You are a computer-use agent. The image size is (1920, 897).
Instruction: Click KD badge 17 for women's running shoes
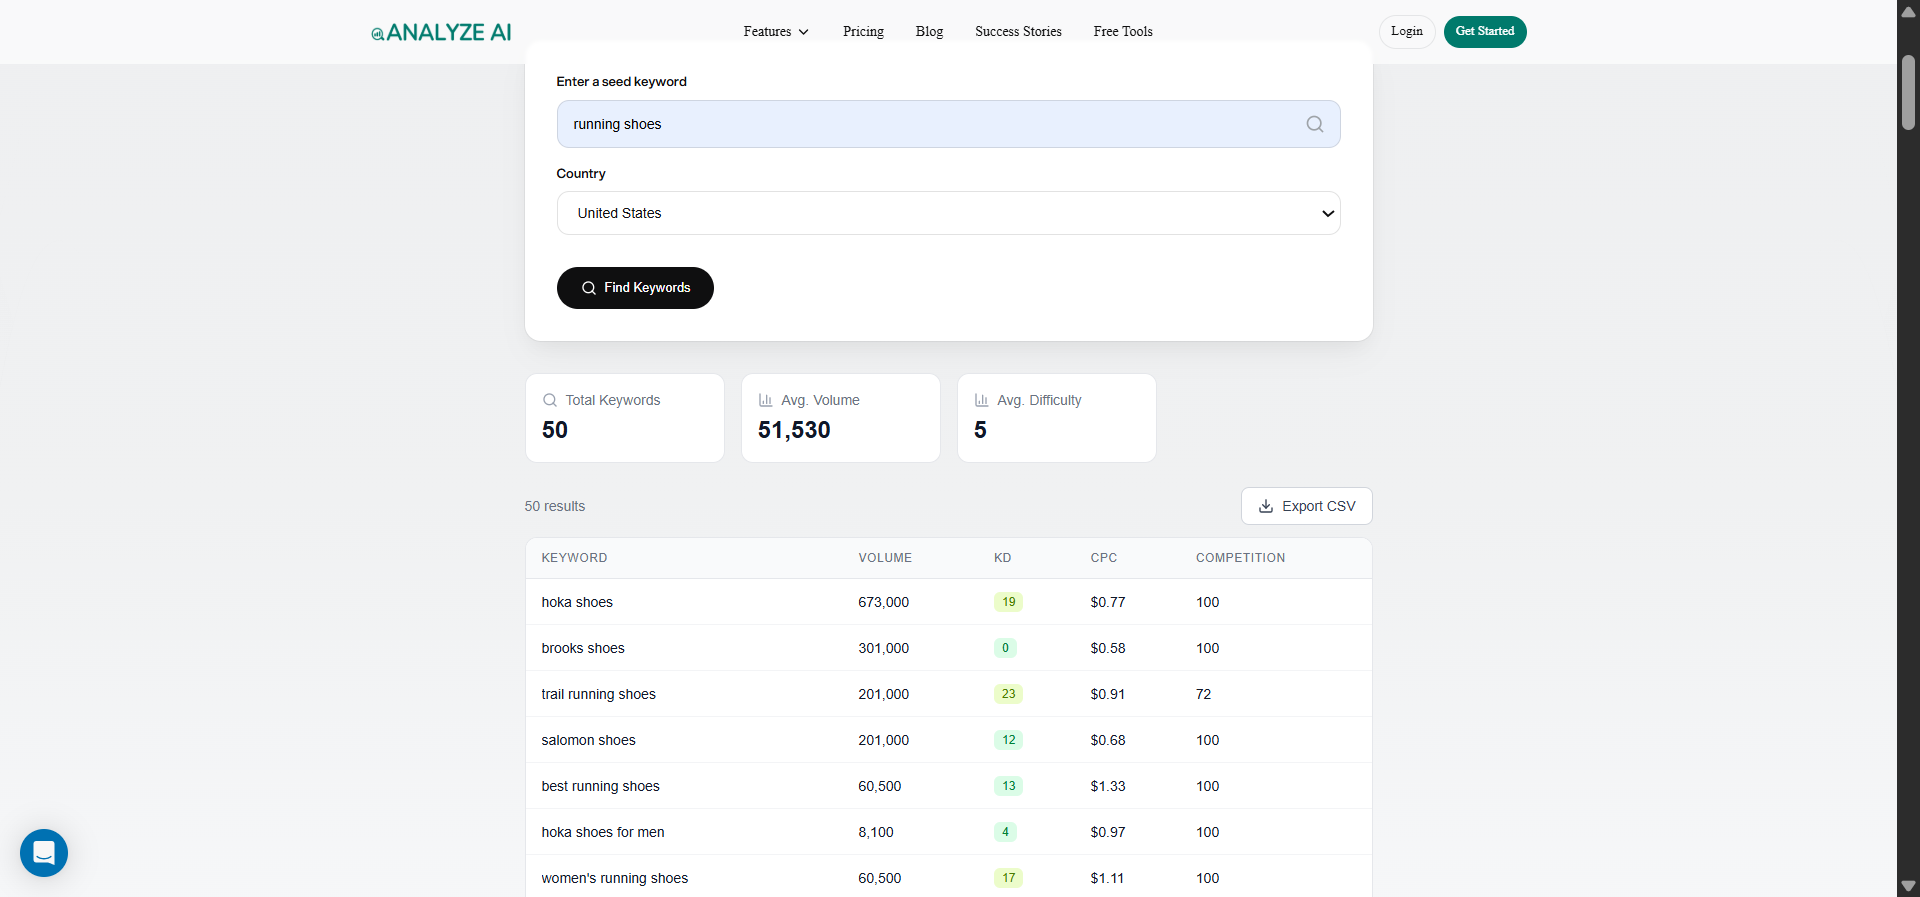pyautogui.click(x=1008, y=878)
